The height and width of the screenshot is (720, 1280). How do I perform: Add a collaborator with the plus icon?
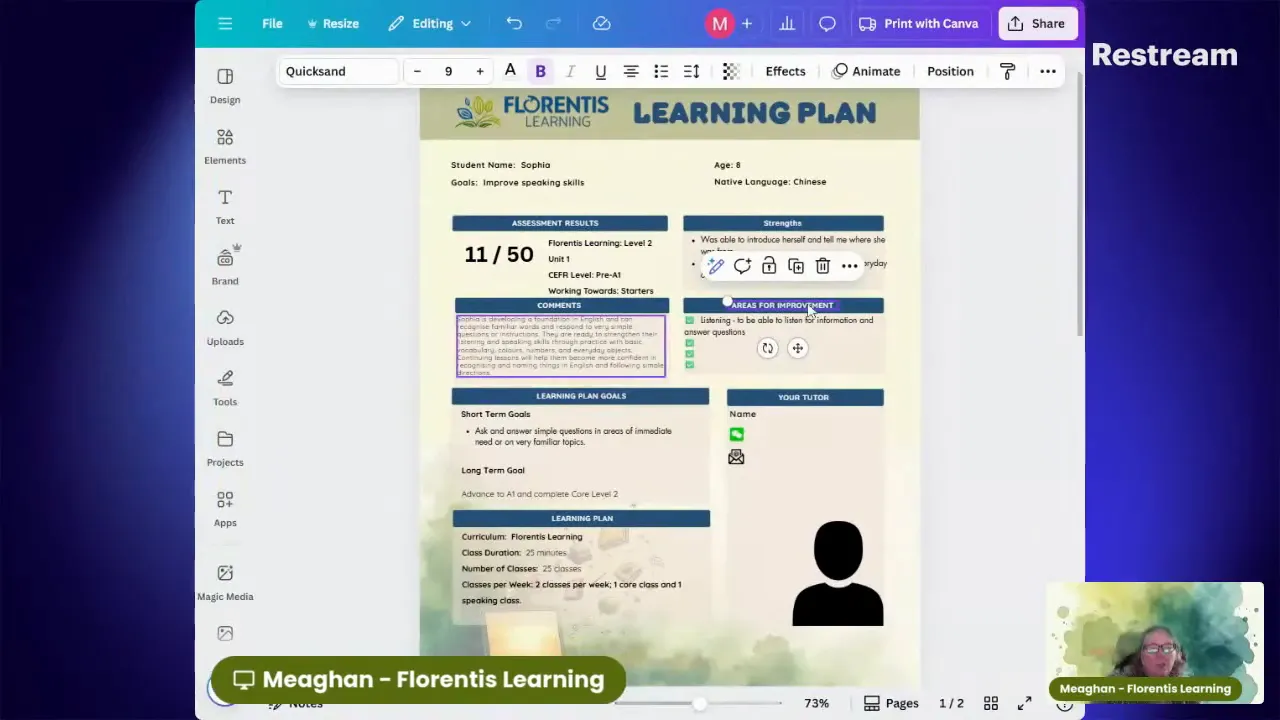pos(746,23)
